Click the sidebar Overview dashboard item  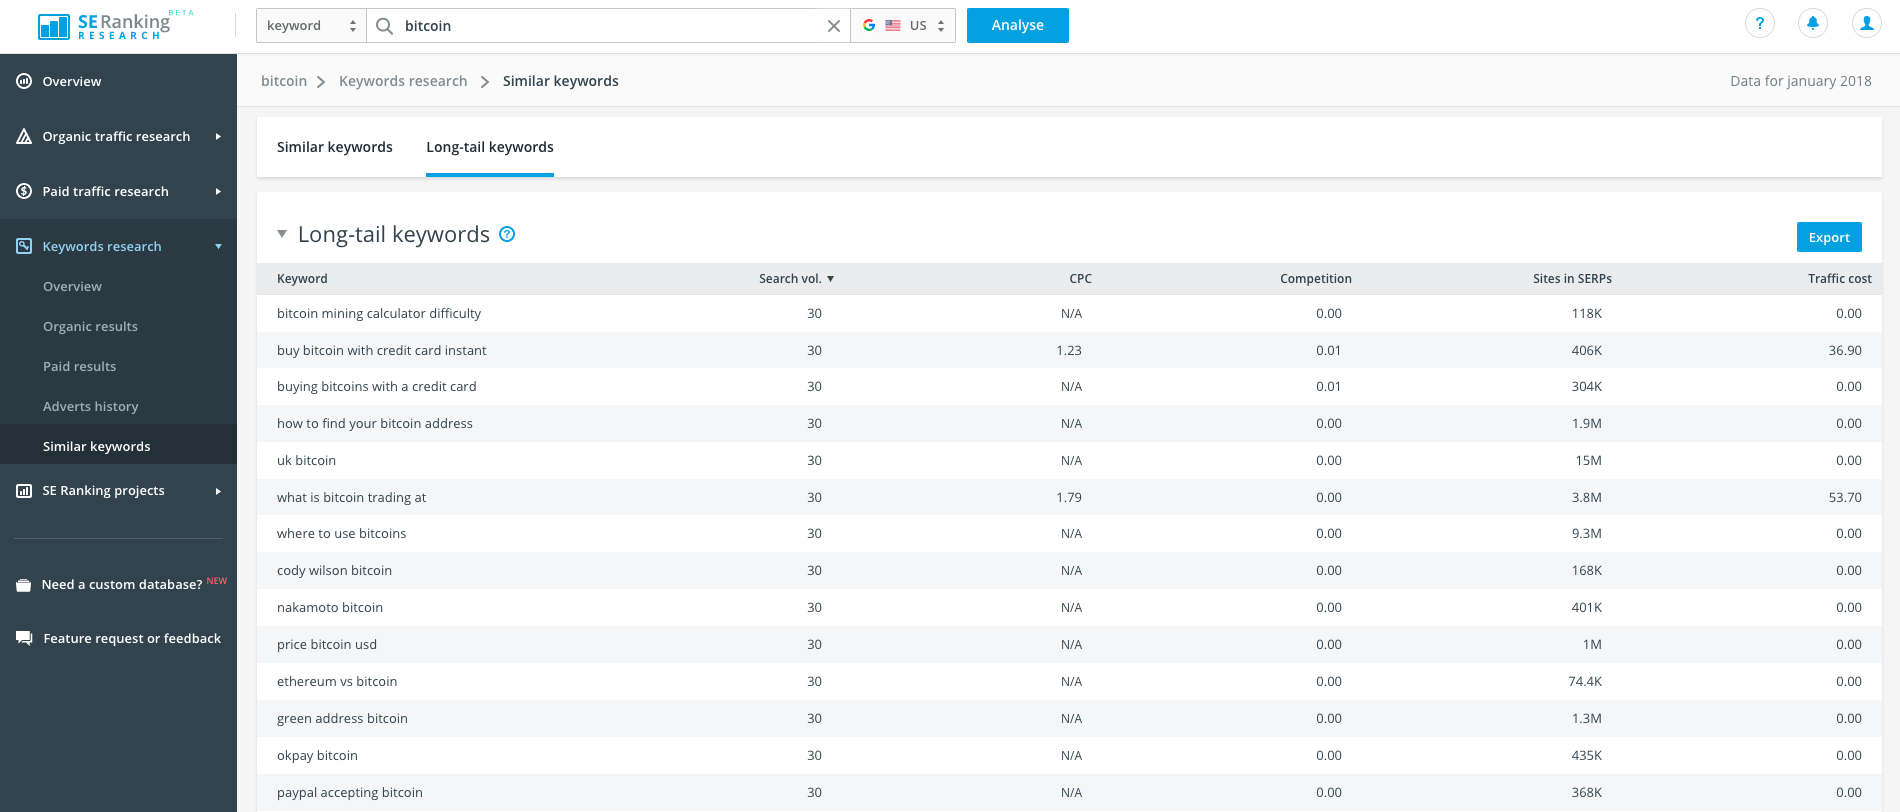pyautogui.click(x=71, y=81)
